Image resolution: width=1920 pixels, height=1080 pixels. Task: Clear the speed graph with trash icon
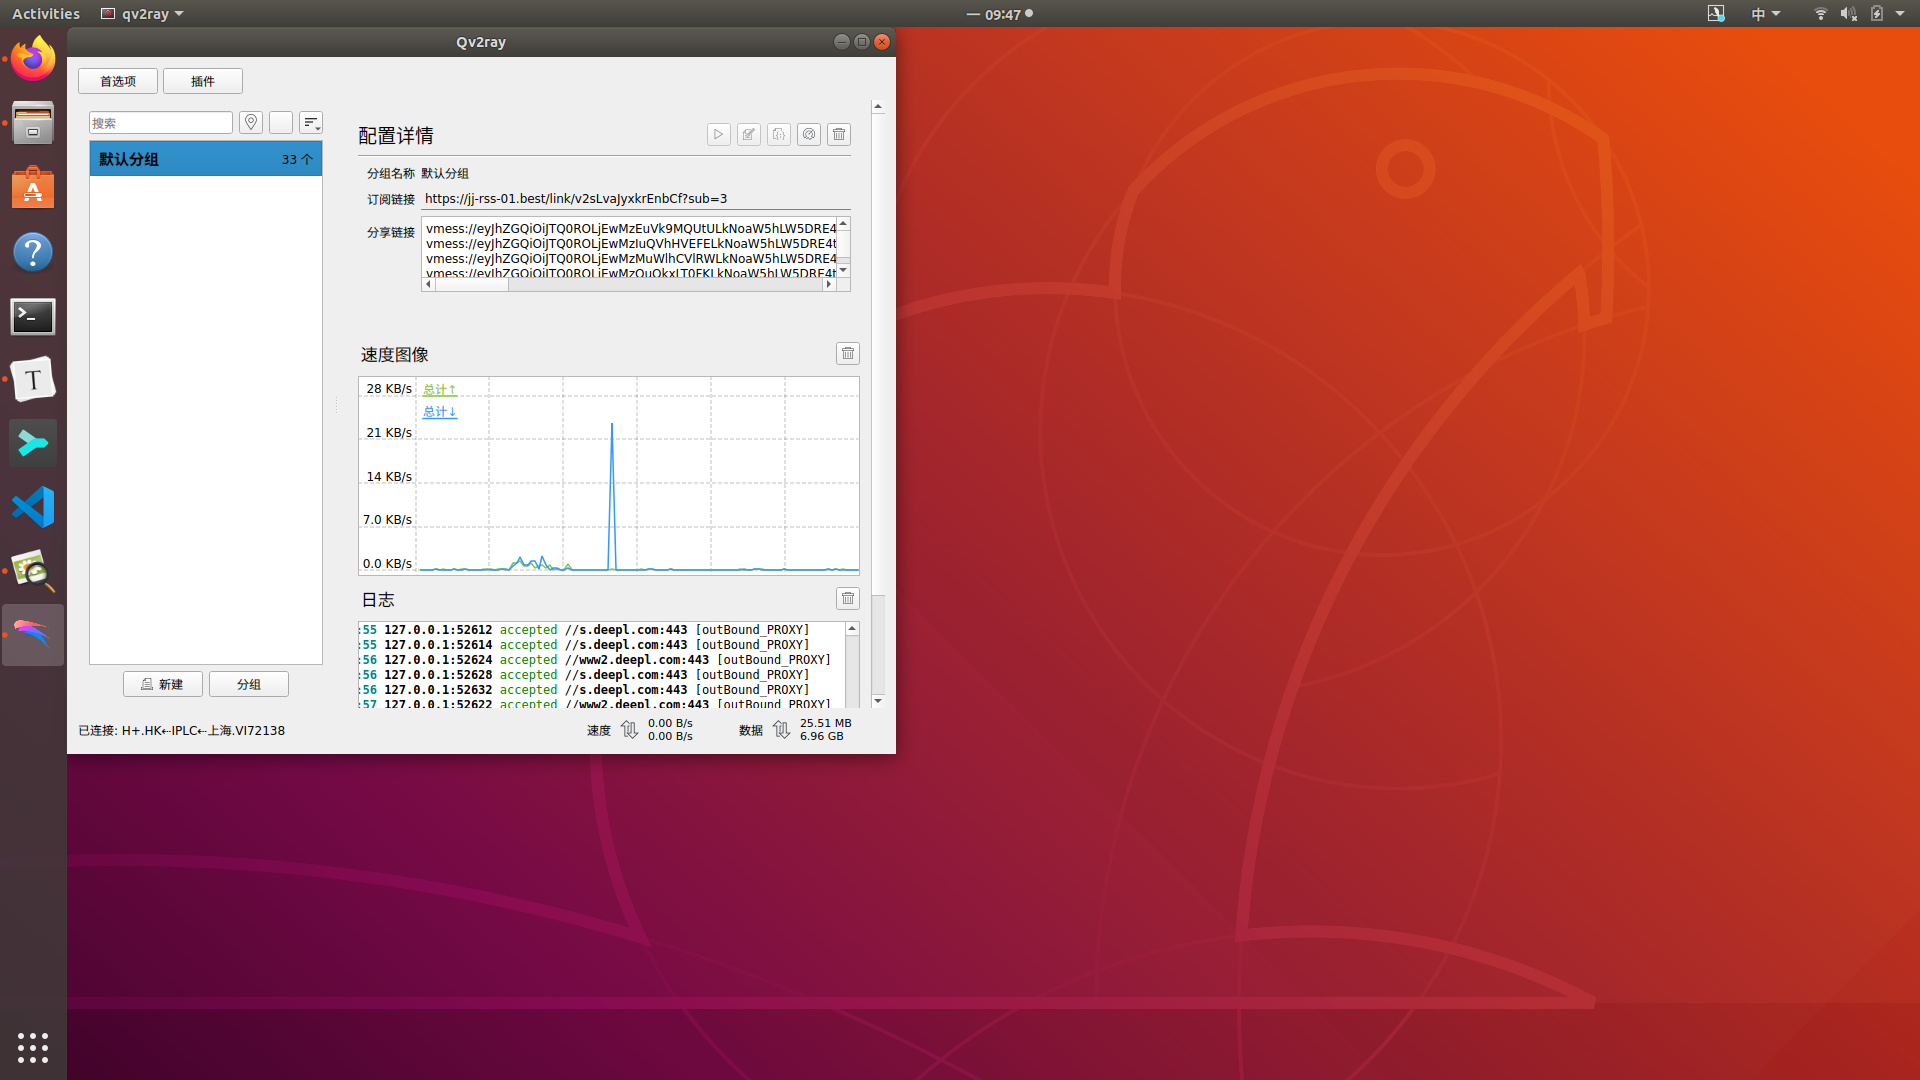pos(847,353)
